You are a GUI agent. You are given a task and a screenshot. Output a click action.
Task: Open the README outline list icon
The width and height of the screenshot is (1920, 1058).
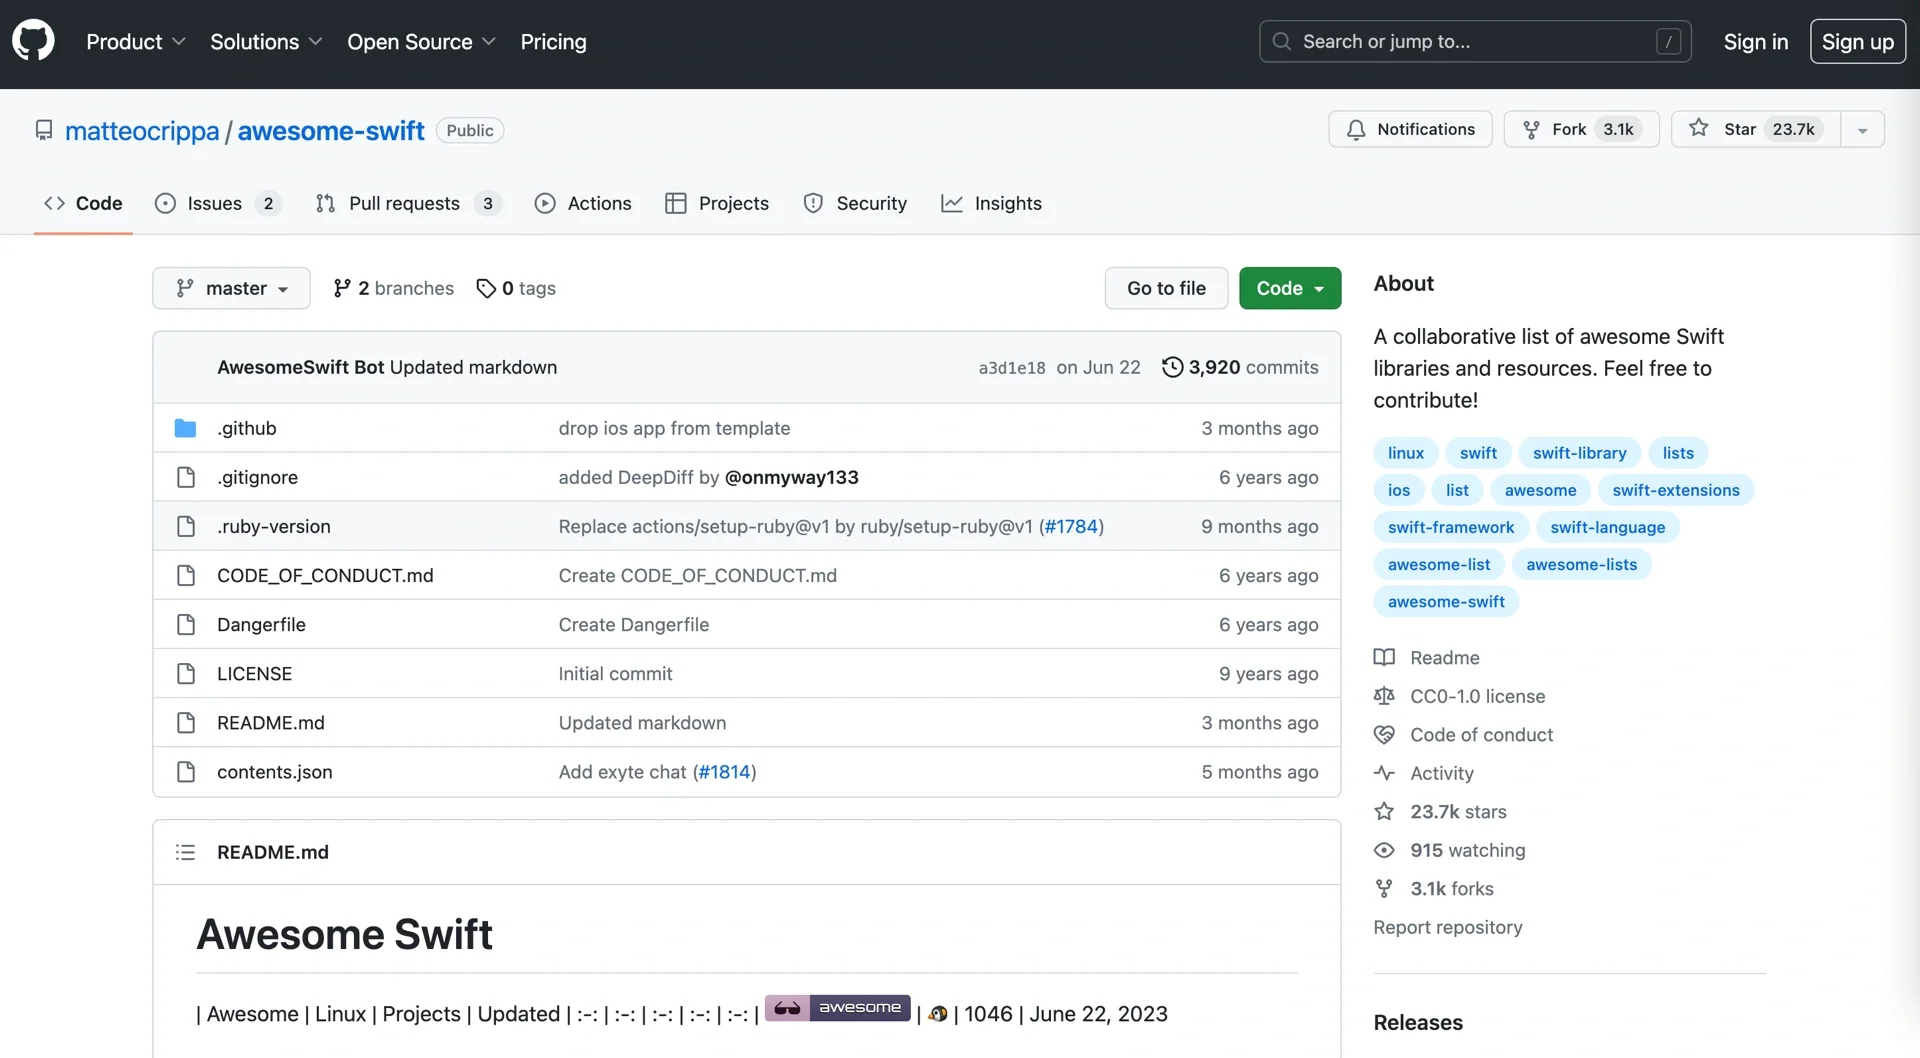click(x=185, y=852)
